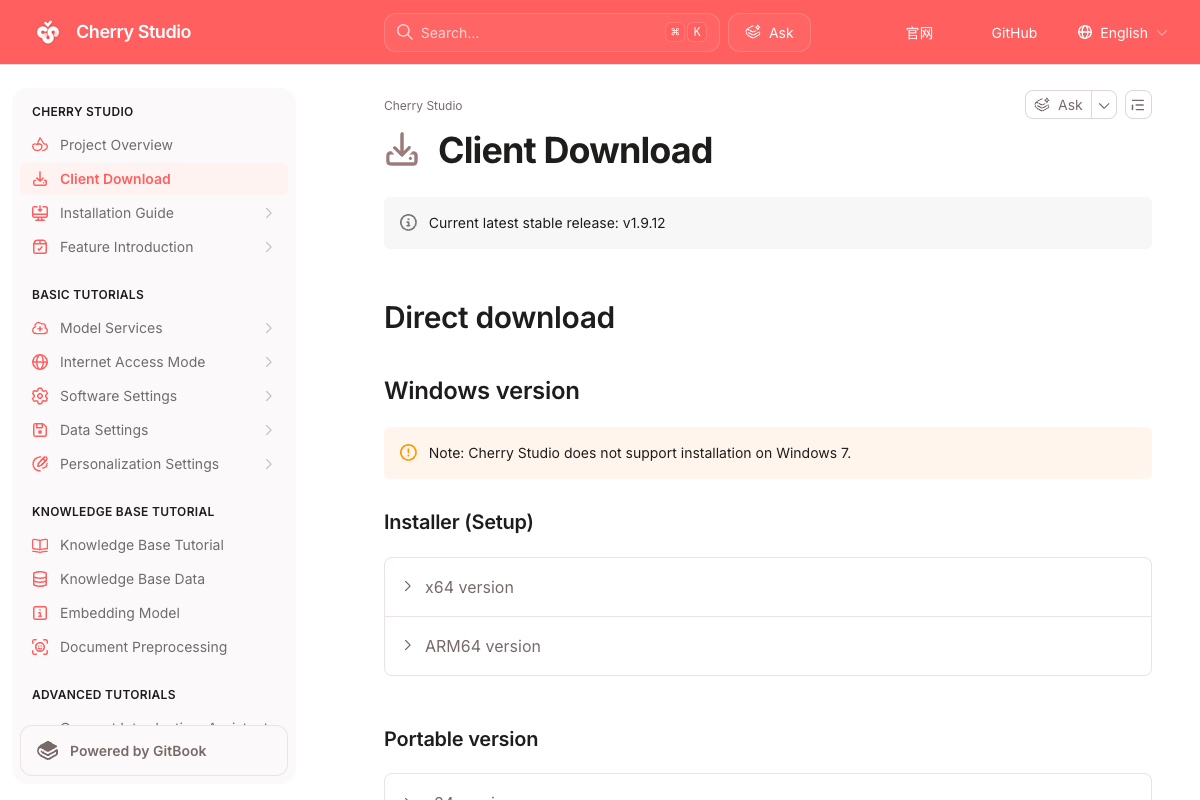Viewport: 1200px width, 800px height.
Task: Expand Data Settings submenu chevron
Action: tap(269, 430)
